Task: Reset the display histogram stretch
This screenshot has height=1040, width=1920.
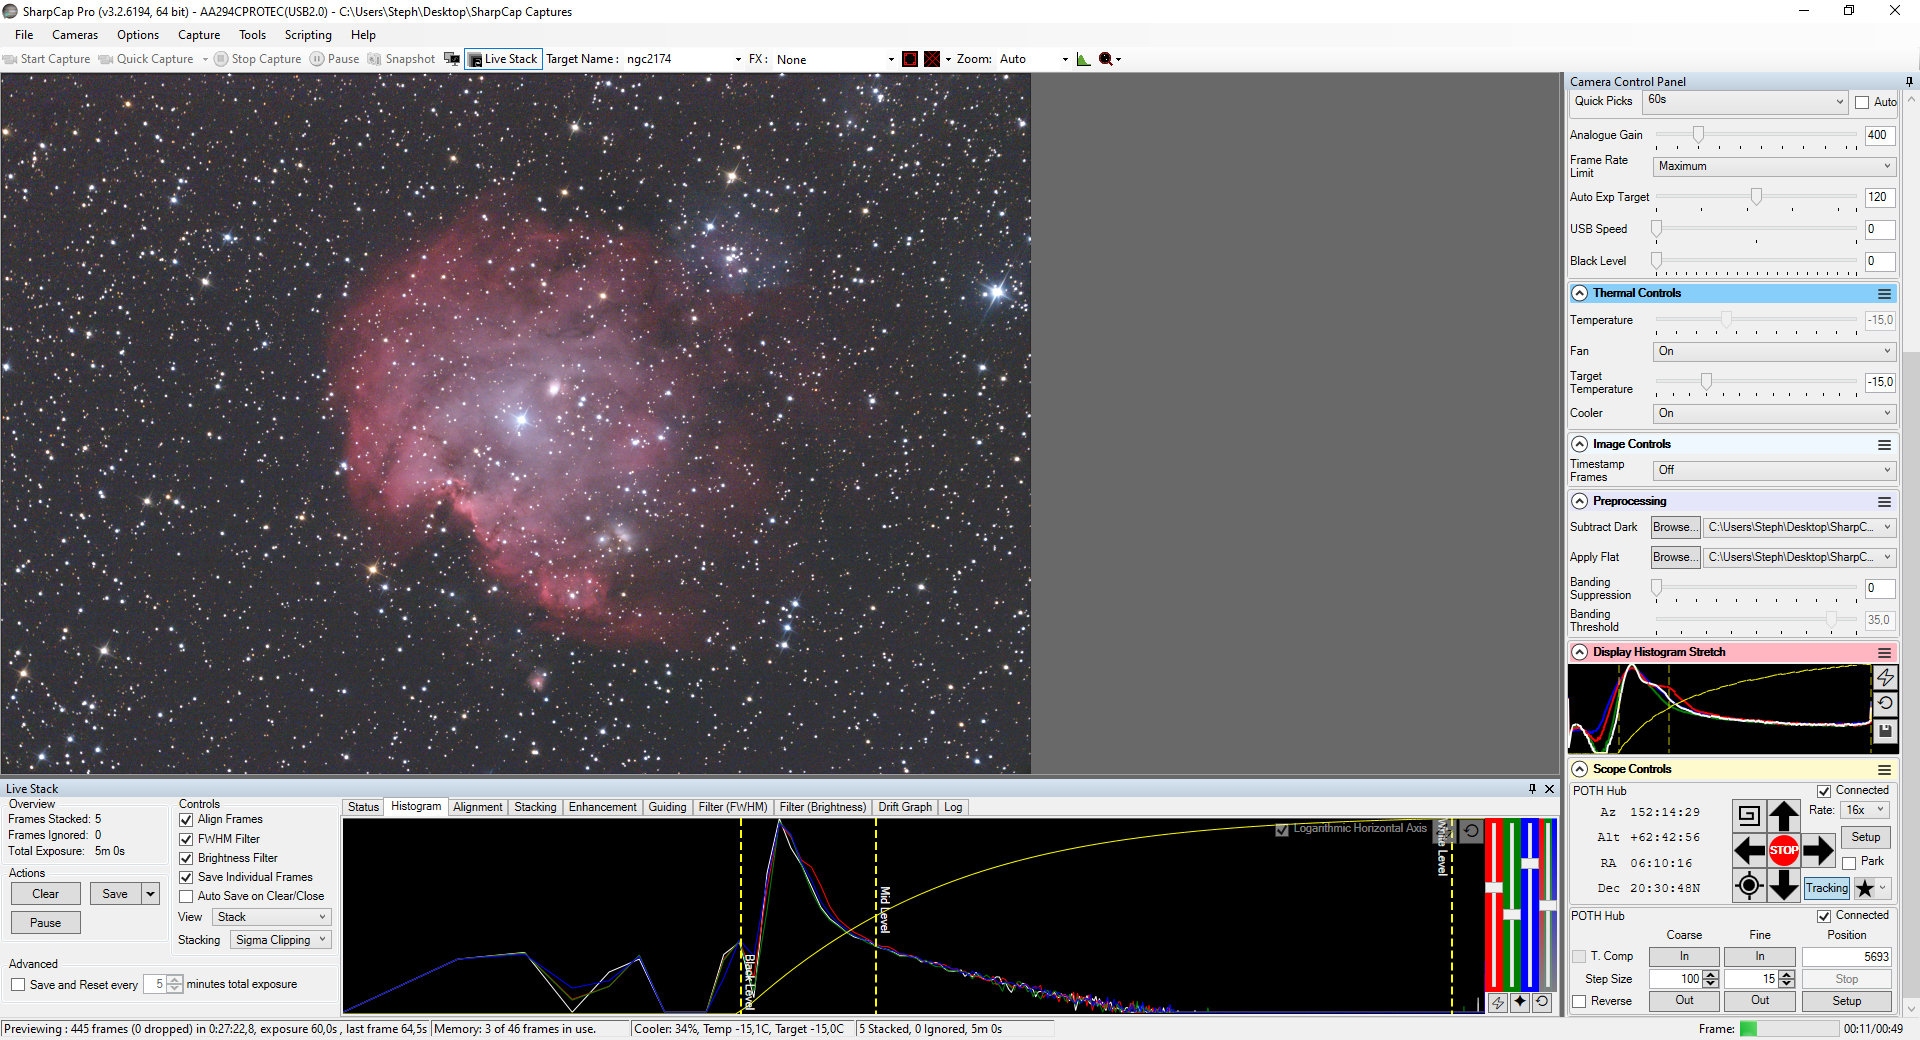Action: point(1885,704)
